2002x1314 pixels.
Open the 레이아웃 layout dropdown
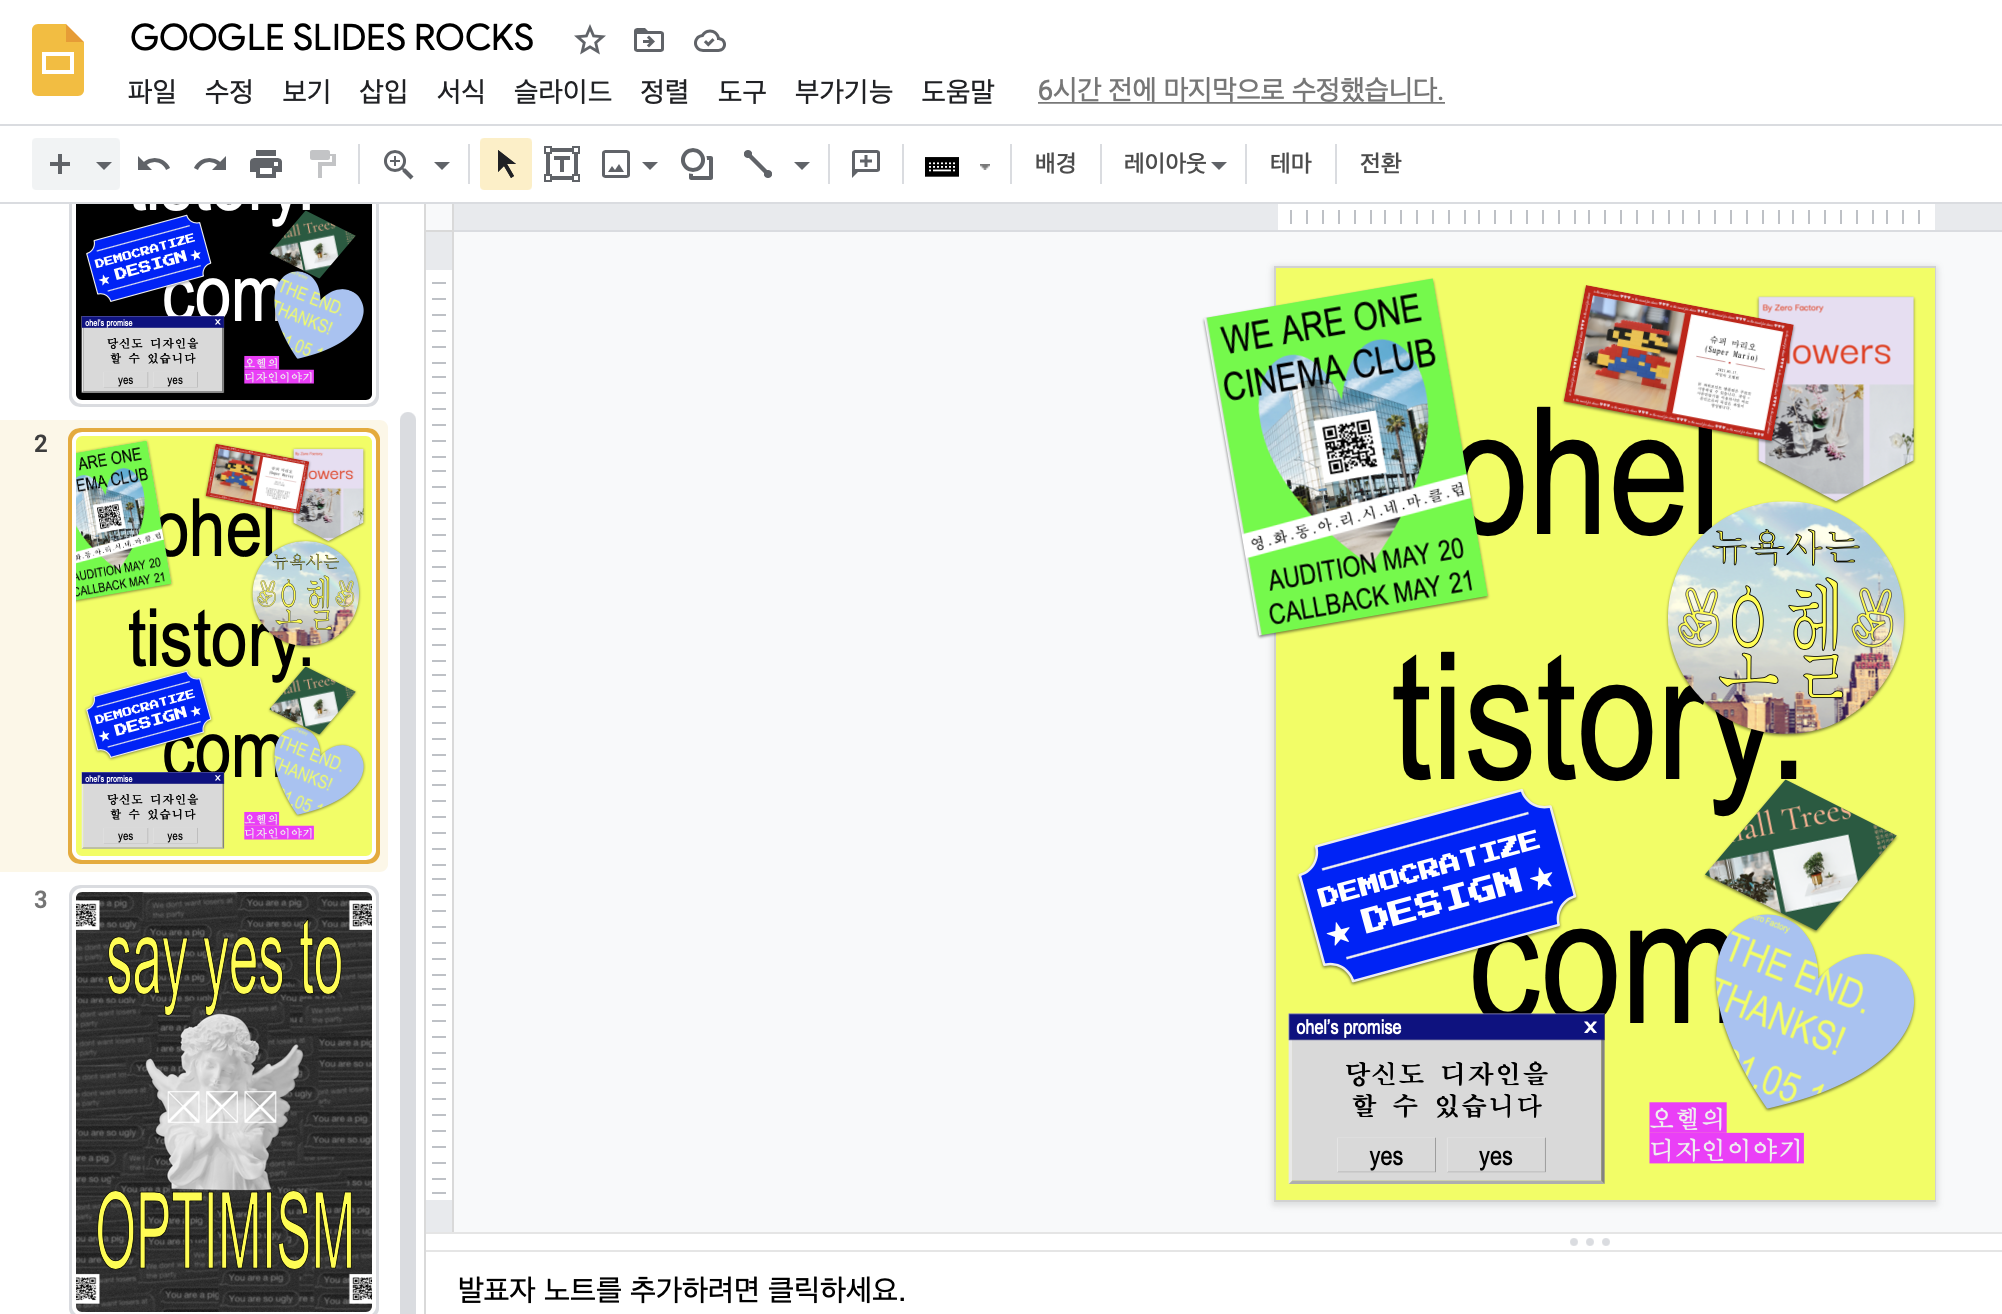(1174, 163)
